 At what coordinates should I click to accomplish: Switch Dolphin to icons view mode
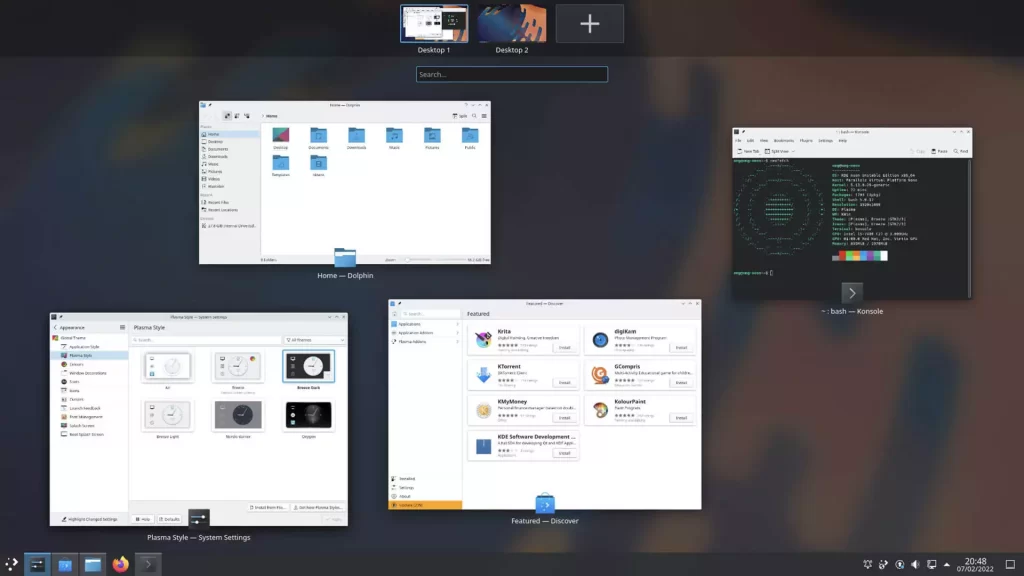point(227,116)
